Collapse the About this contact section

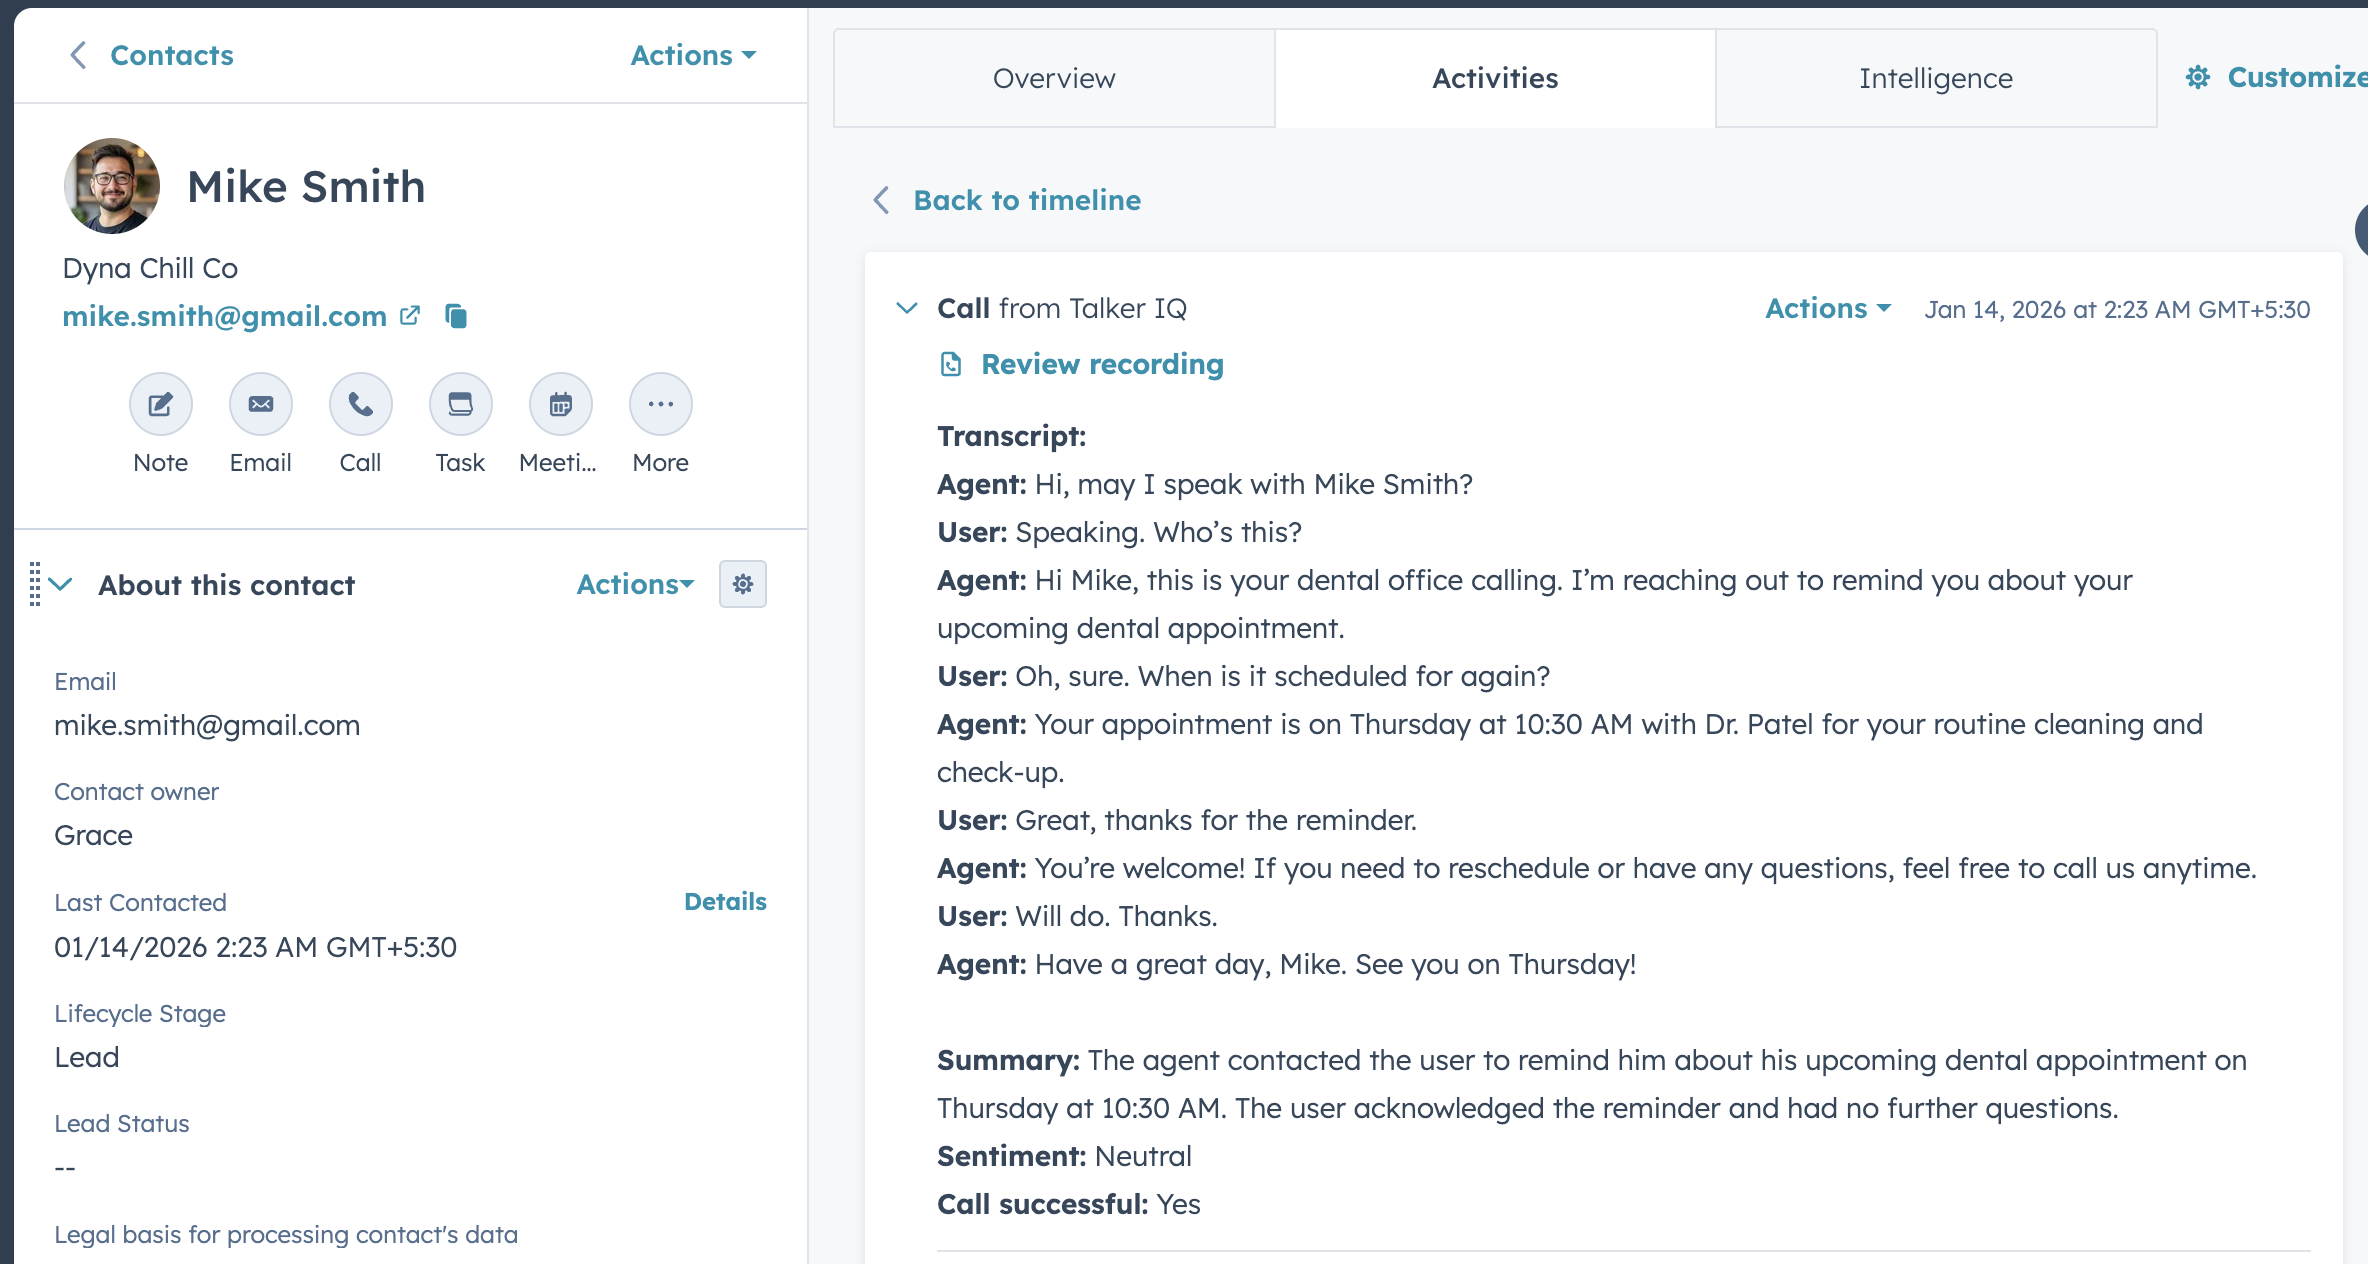(x=62, y=585)
